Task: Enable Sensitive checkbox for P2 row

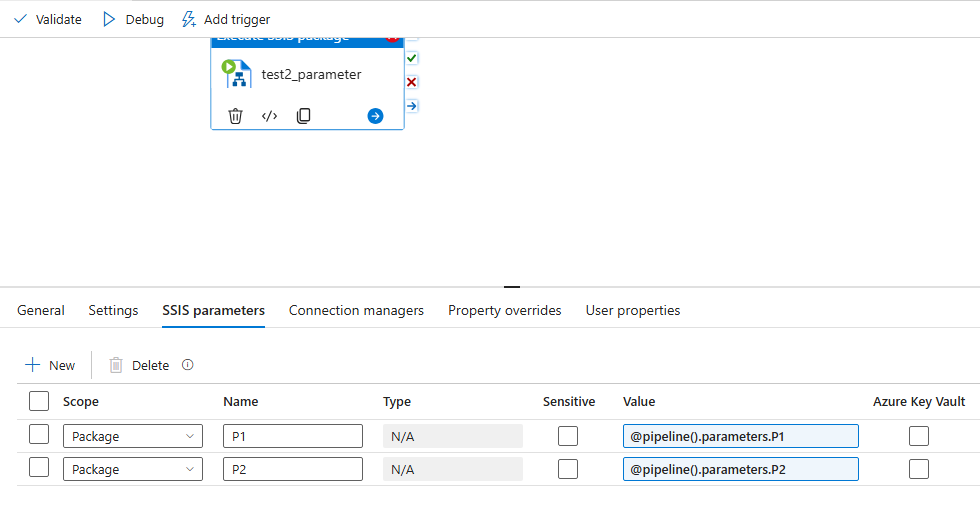Action: coord(568,469)
